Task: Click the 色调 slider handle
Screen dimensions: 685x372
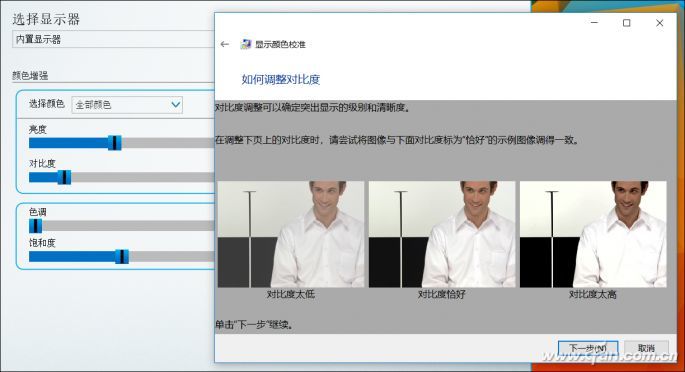Action: tap(35, 226)
